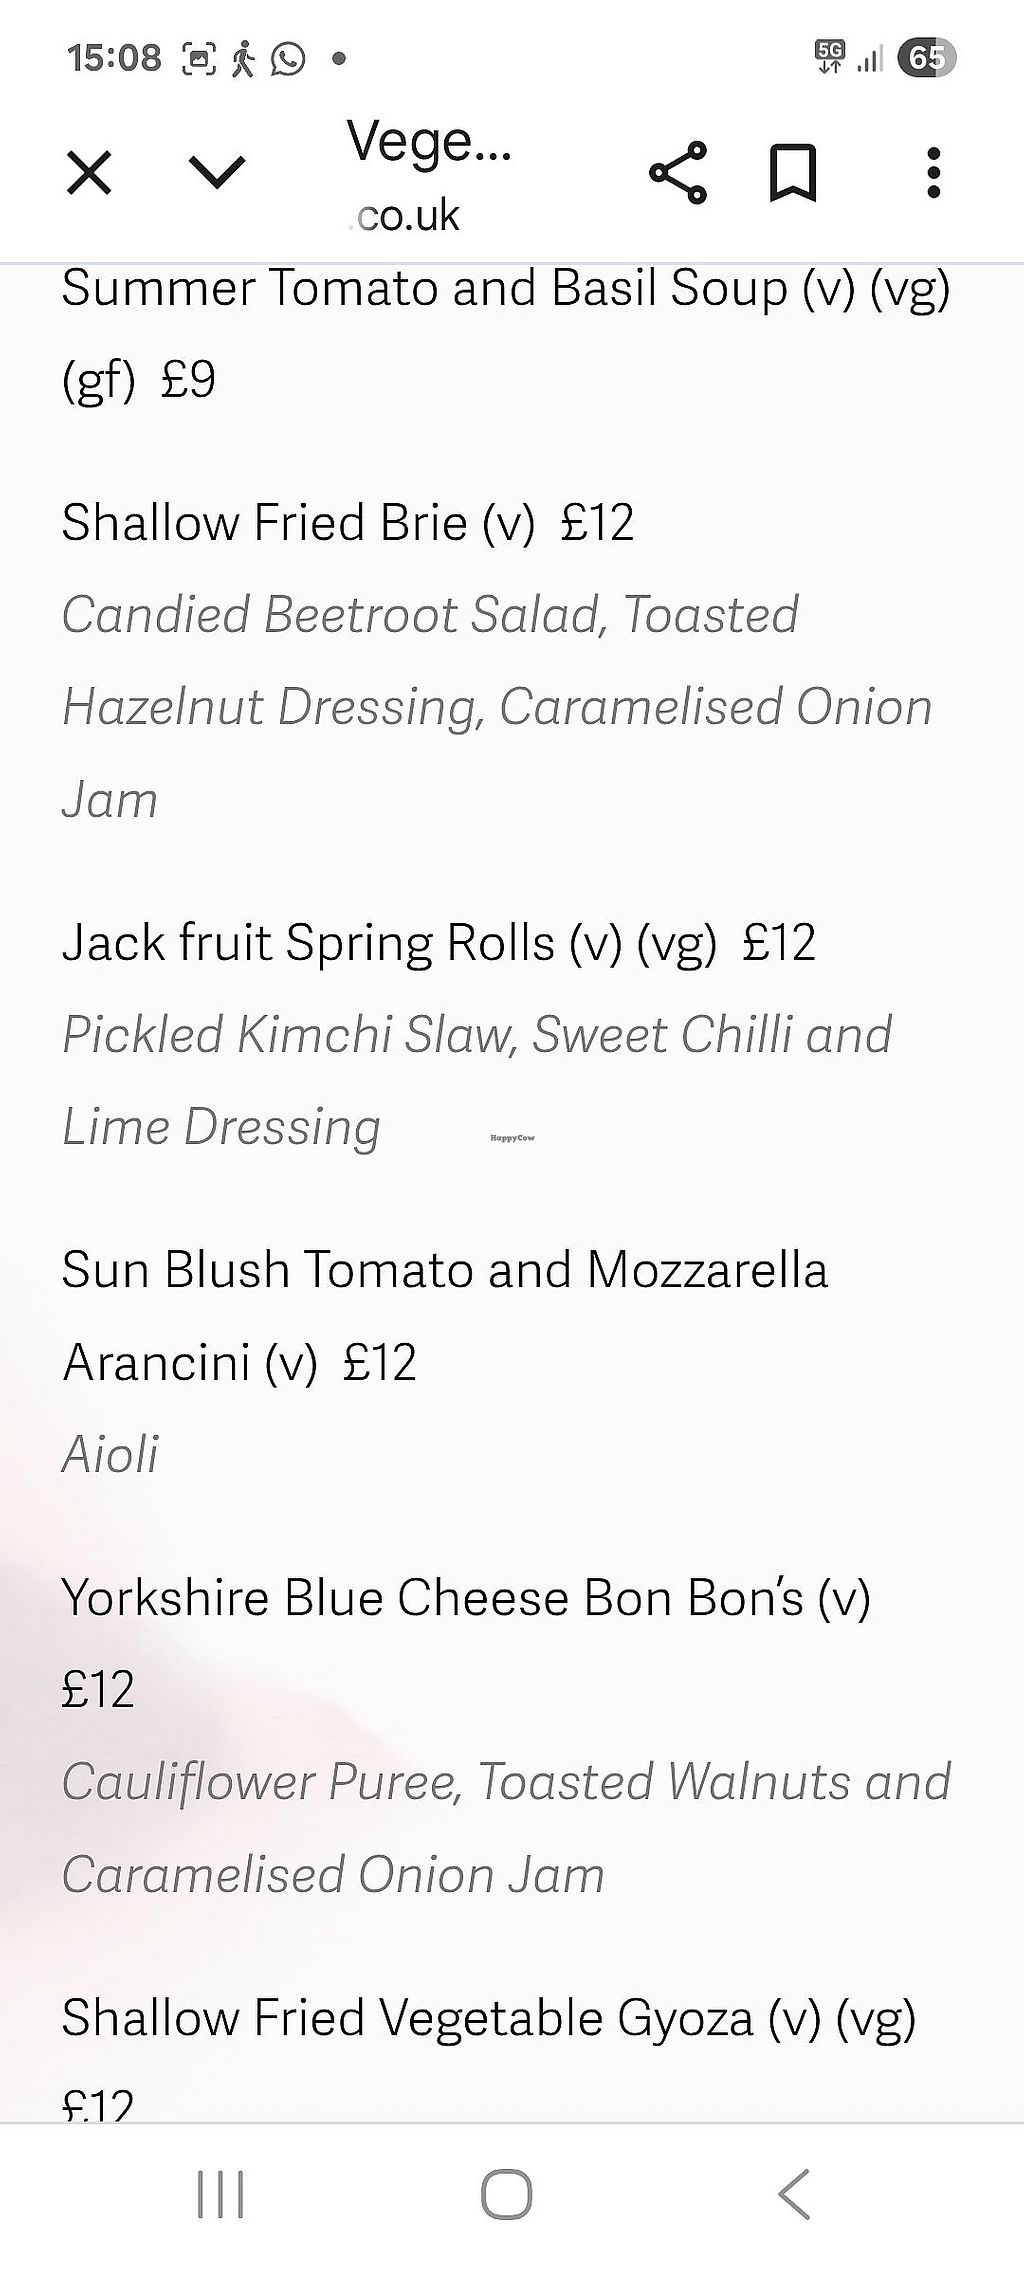1024x2276 pixels.
Task: Tap the 5G network status icon
Action: (x=830, y=57)
